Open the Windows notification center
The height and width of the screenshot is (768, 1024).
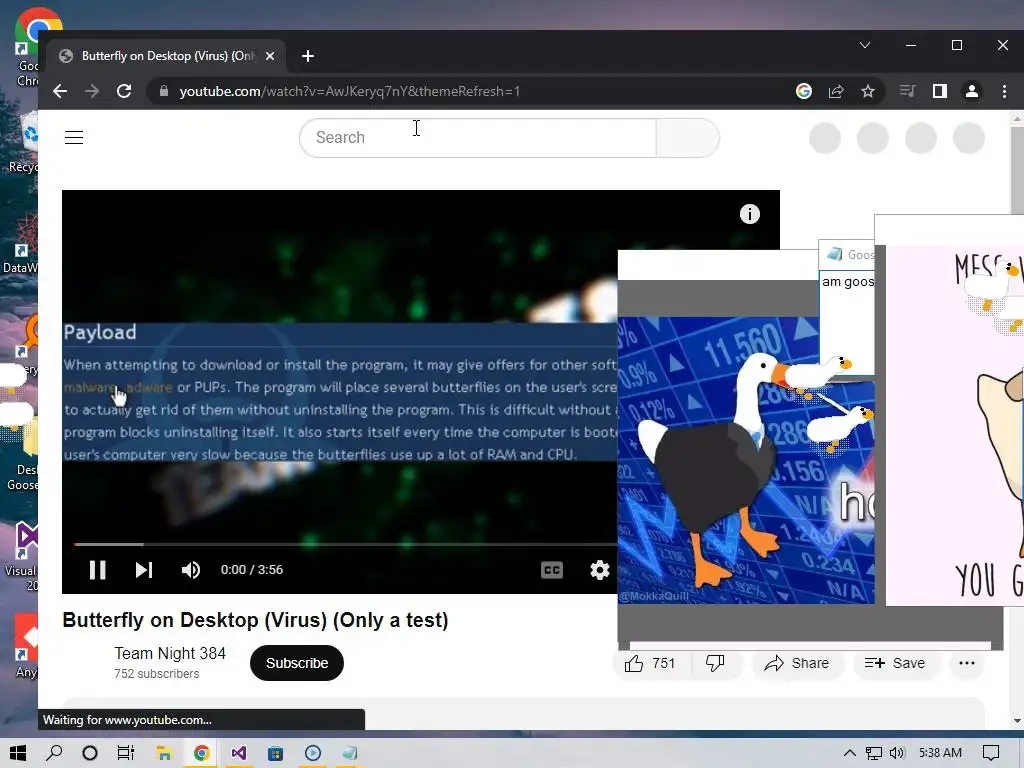[x=991, y=753]
